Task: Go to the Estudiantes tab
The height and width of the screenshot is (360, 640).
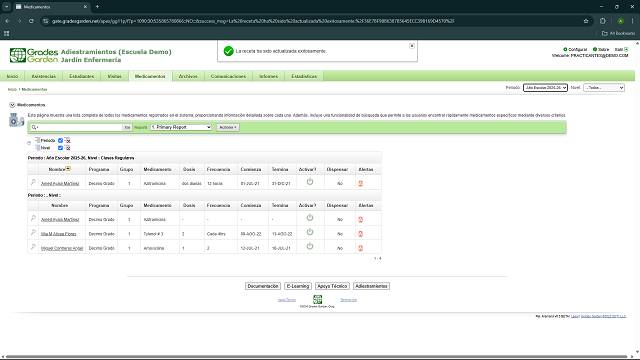Action: pos(82,76)
